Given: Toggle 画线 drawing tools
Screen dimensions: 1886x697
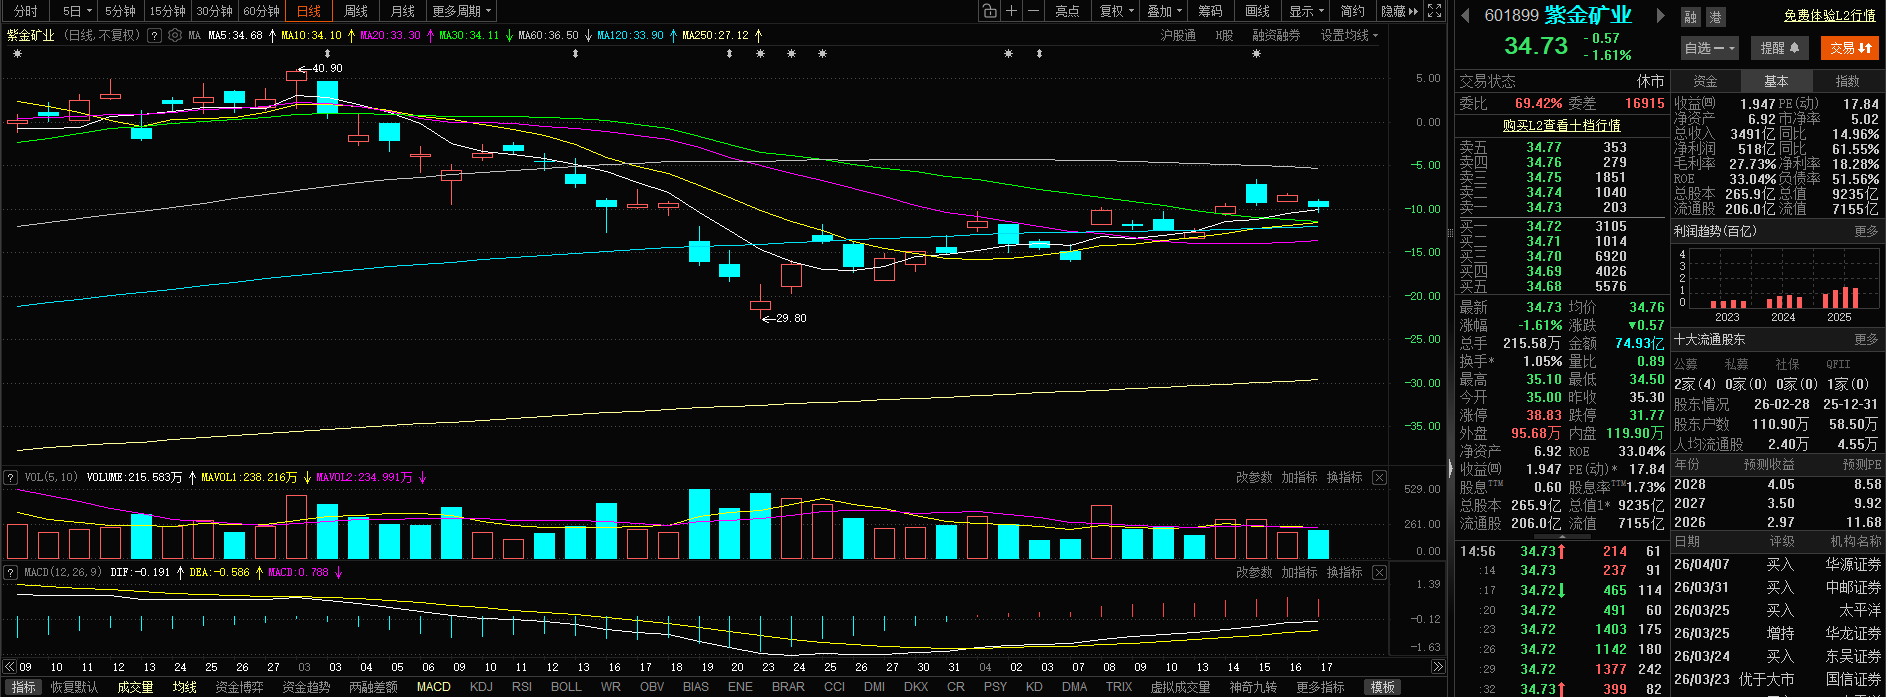Looking at the screenshot, I should 1258,11.
